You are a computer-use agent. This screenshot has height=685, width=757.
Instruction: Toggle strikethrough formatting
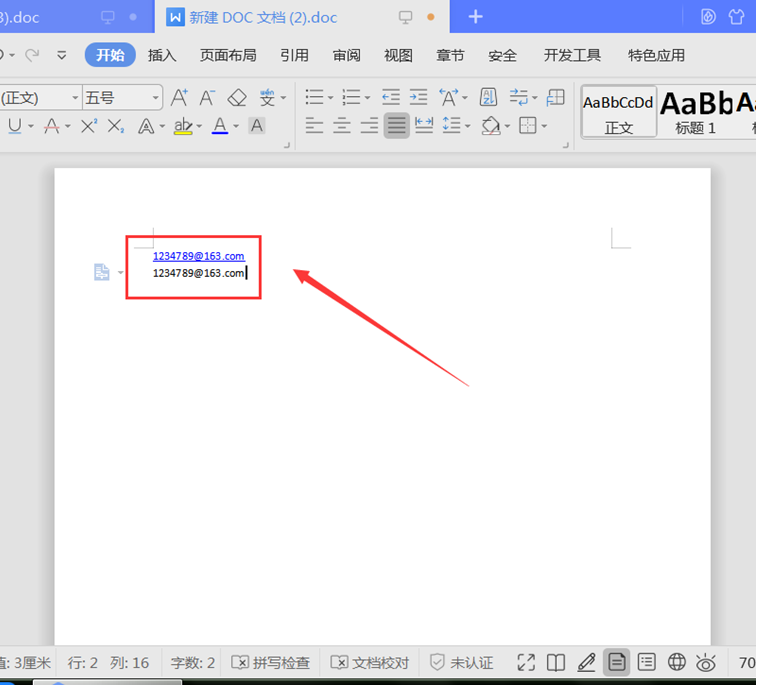[52, 126]
